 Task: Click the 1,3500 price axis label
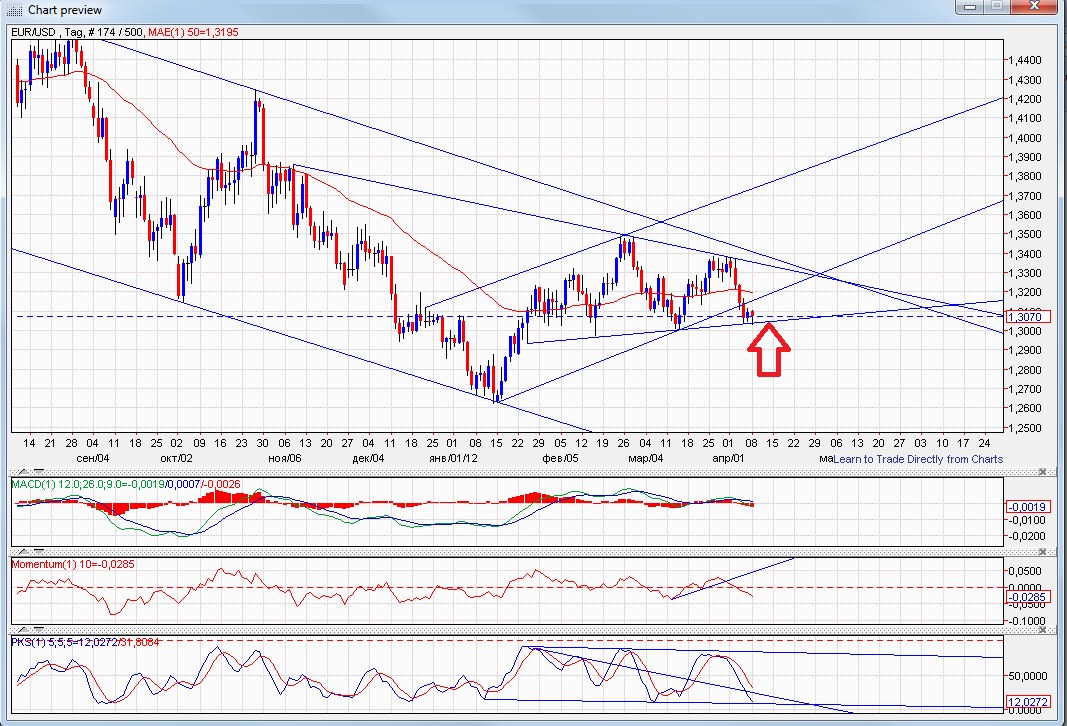[1025, 234]
